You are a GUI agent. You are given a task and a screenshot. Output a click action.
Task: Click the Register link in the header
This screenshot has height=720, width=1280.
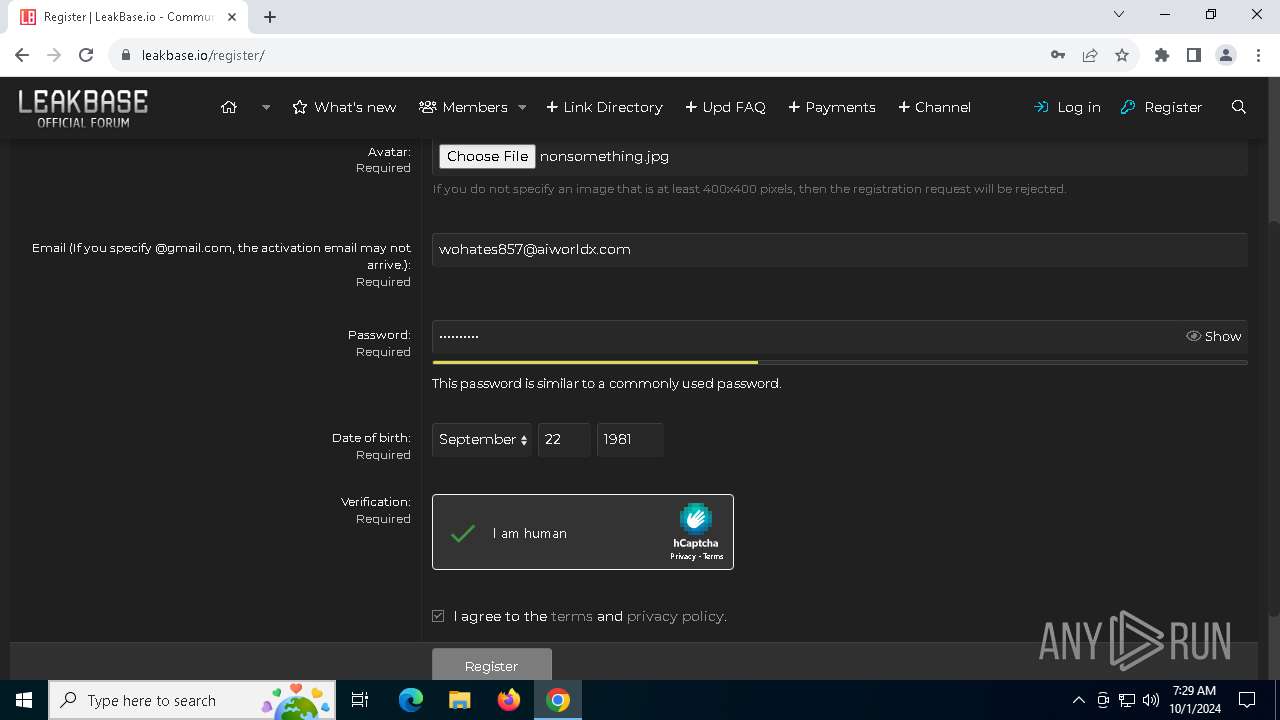click(1161, 107)
